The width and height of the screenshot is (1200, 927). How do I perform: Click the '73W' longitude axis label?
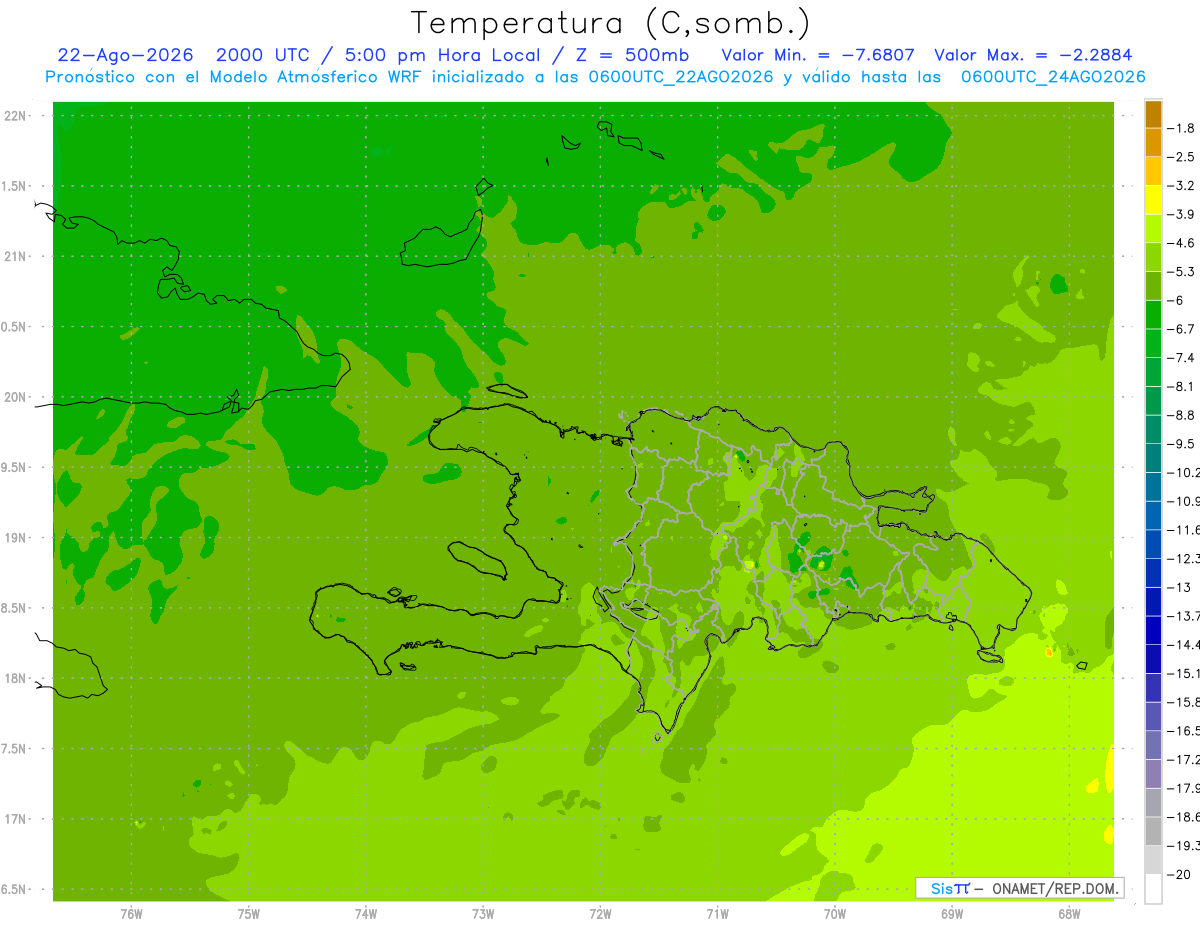(x=483, y=913)
